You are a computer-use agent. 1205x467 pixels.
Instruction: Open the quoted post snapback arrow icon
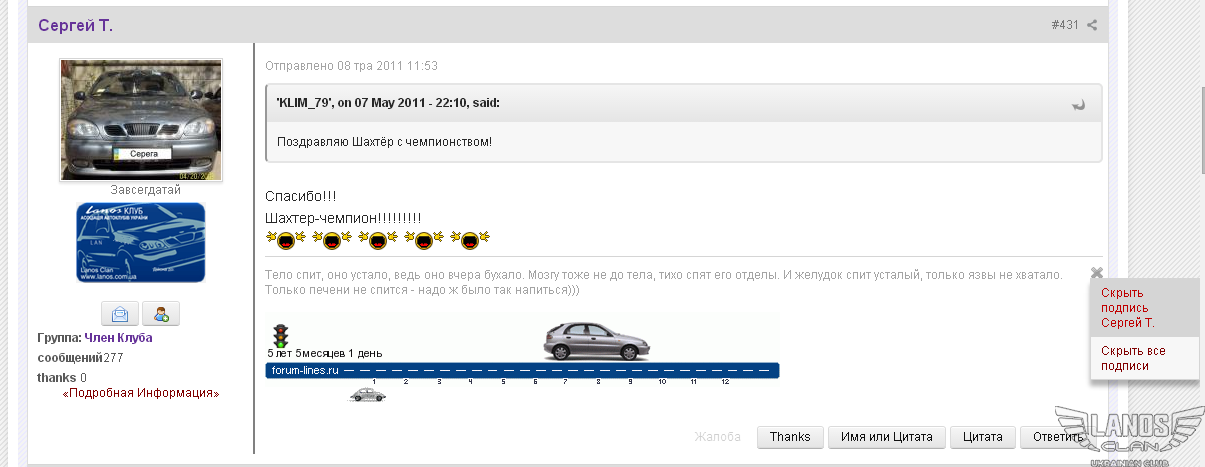1078,104
